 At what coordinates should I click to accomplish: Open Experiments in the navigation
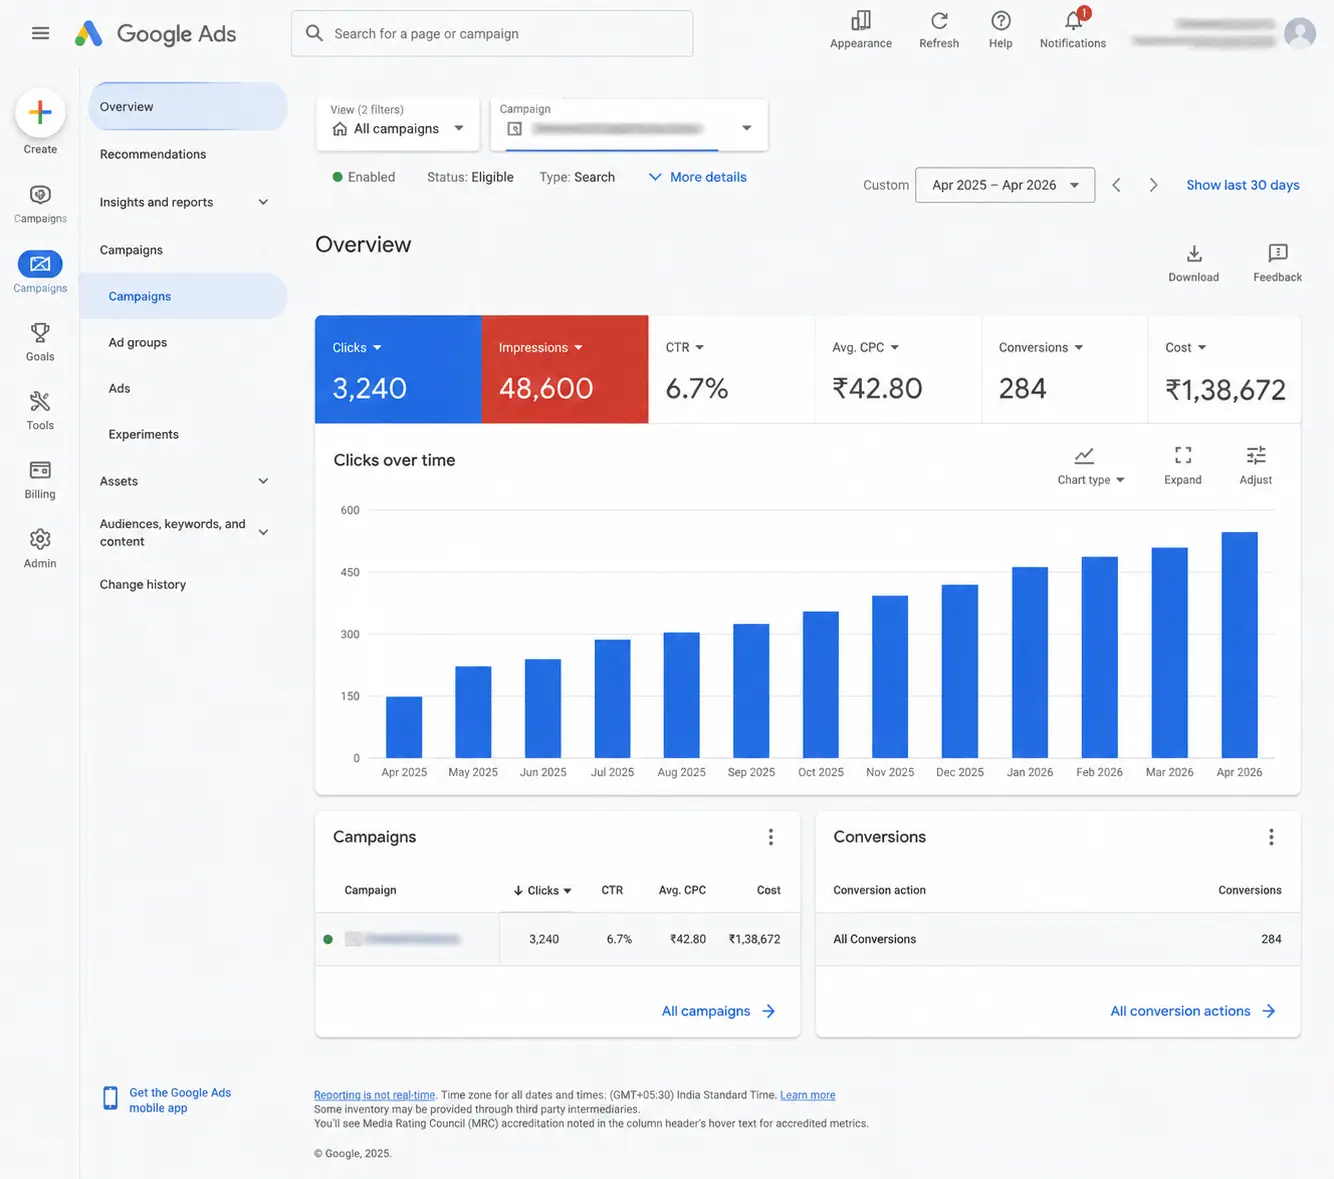144,434
